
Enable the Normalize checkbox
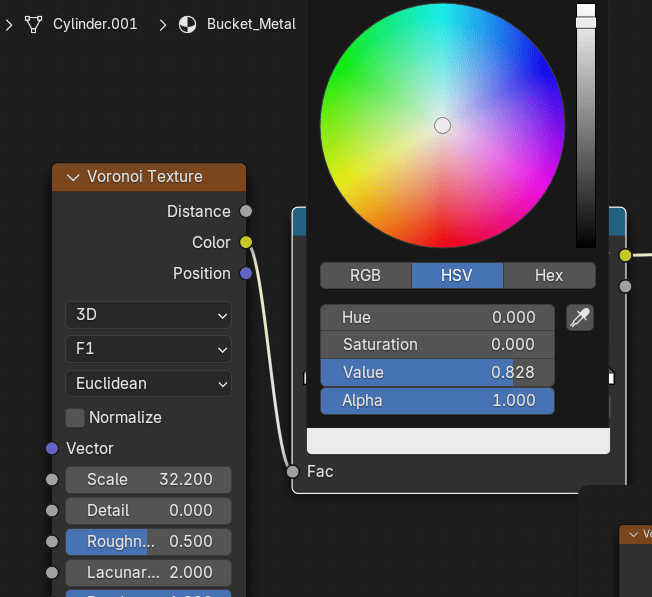click(x=75, y=417)
